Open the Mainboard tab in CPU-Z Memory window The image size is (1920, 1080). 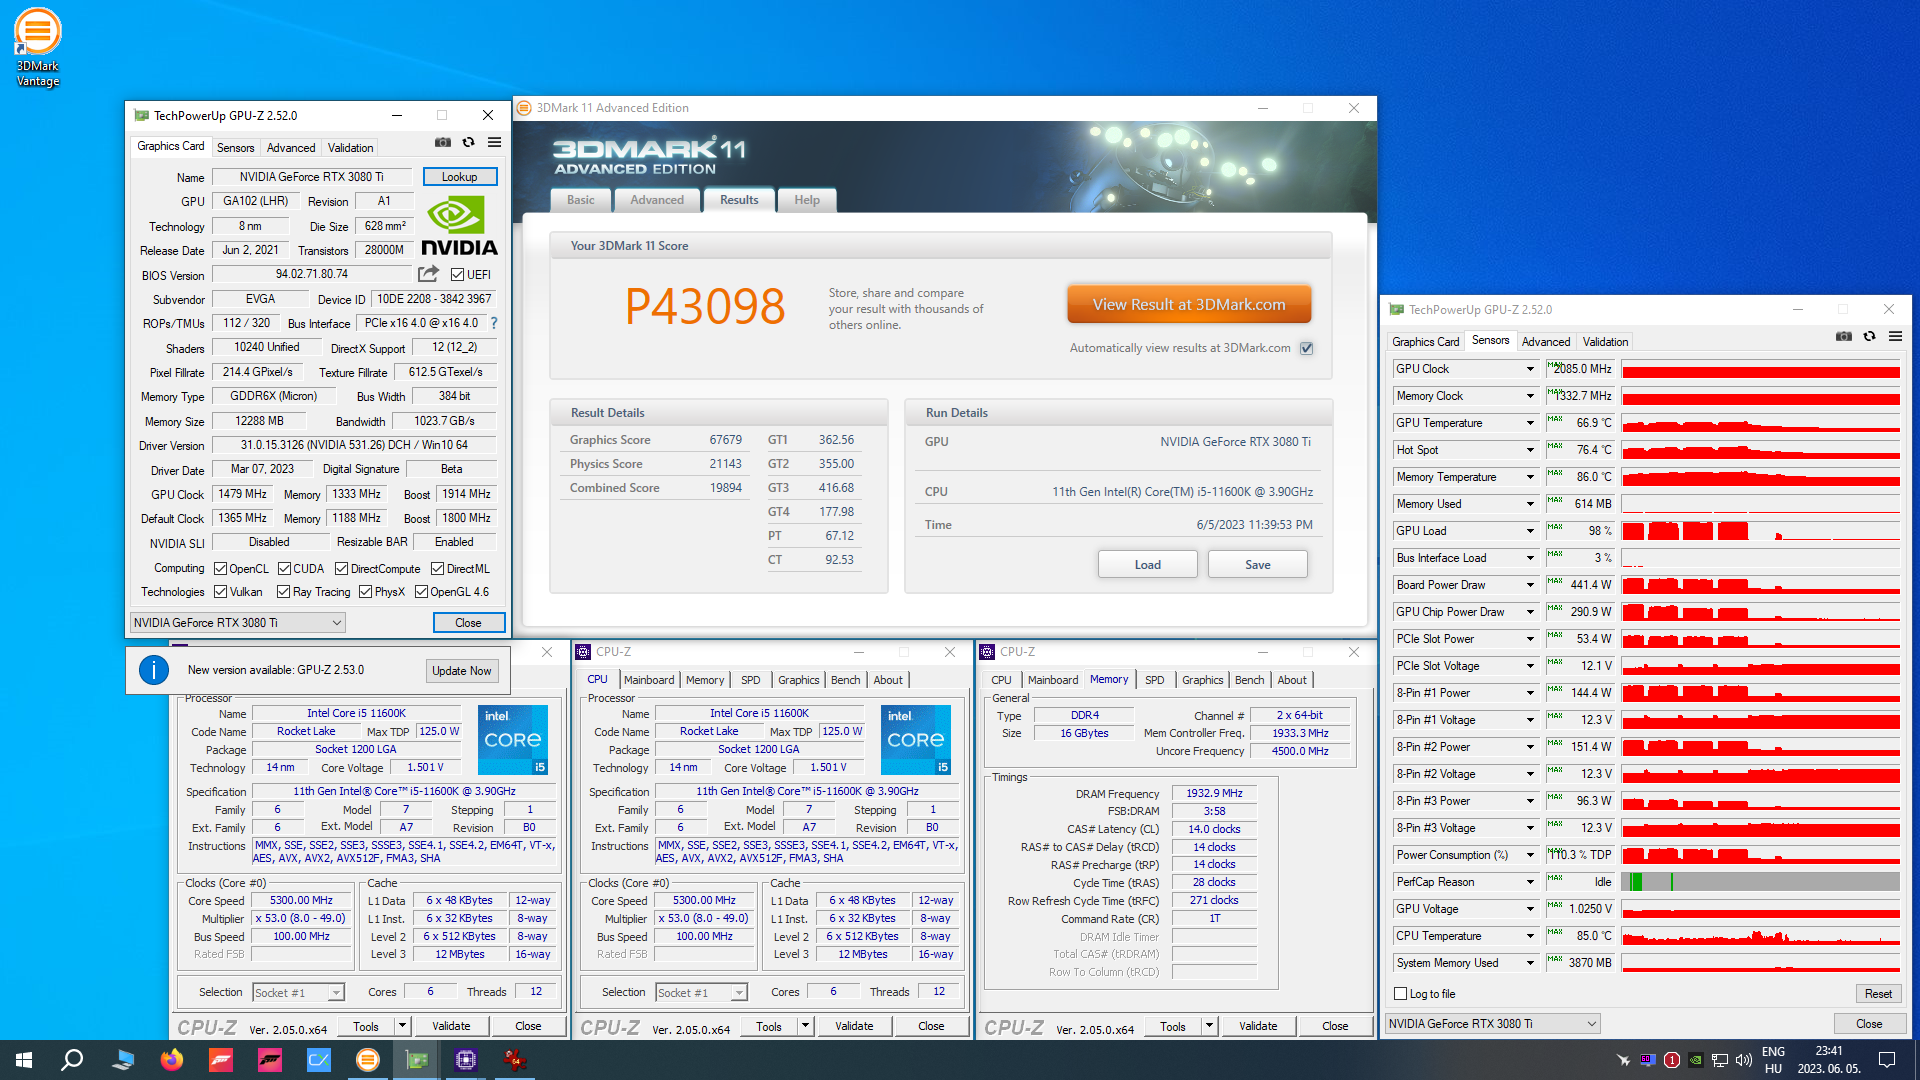pos(1053,680)
